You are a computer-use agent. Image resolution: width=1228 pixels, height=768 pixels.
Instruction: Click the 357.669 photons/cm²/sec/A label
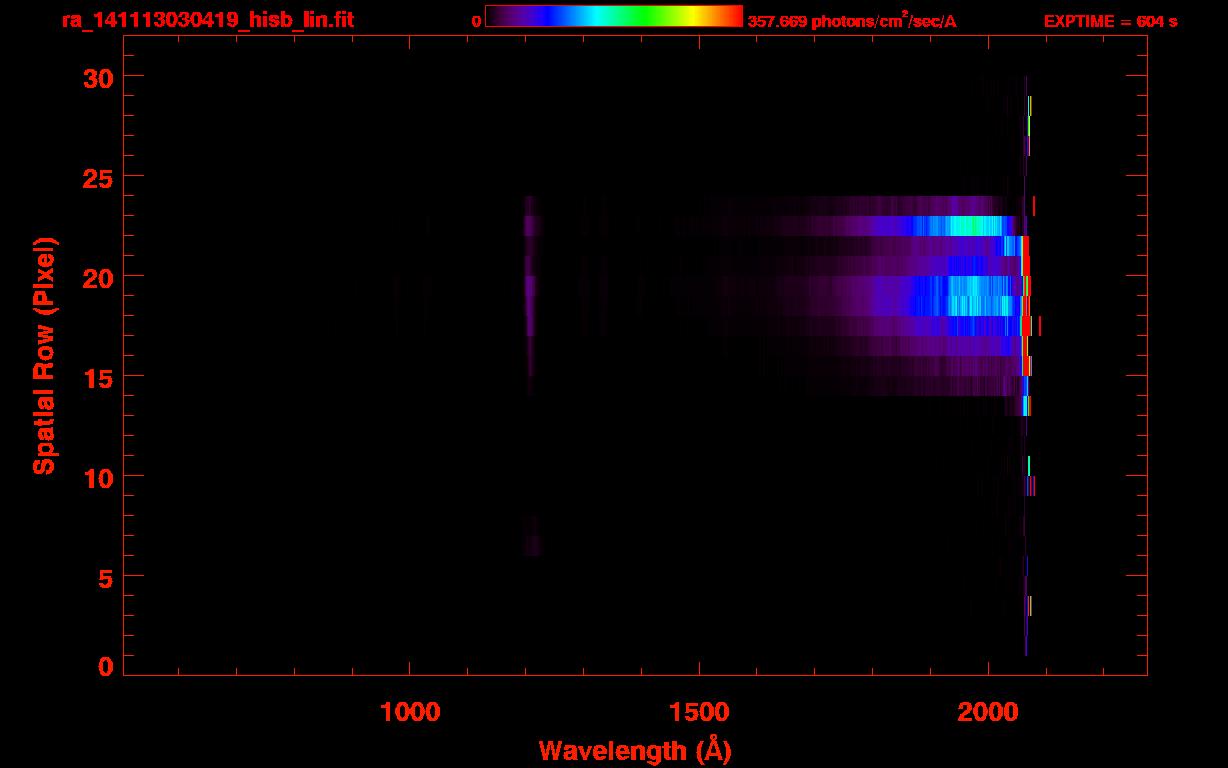click(852, 20)
